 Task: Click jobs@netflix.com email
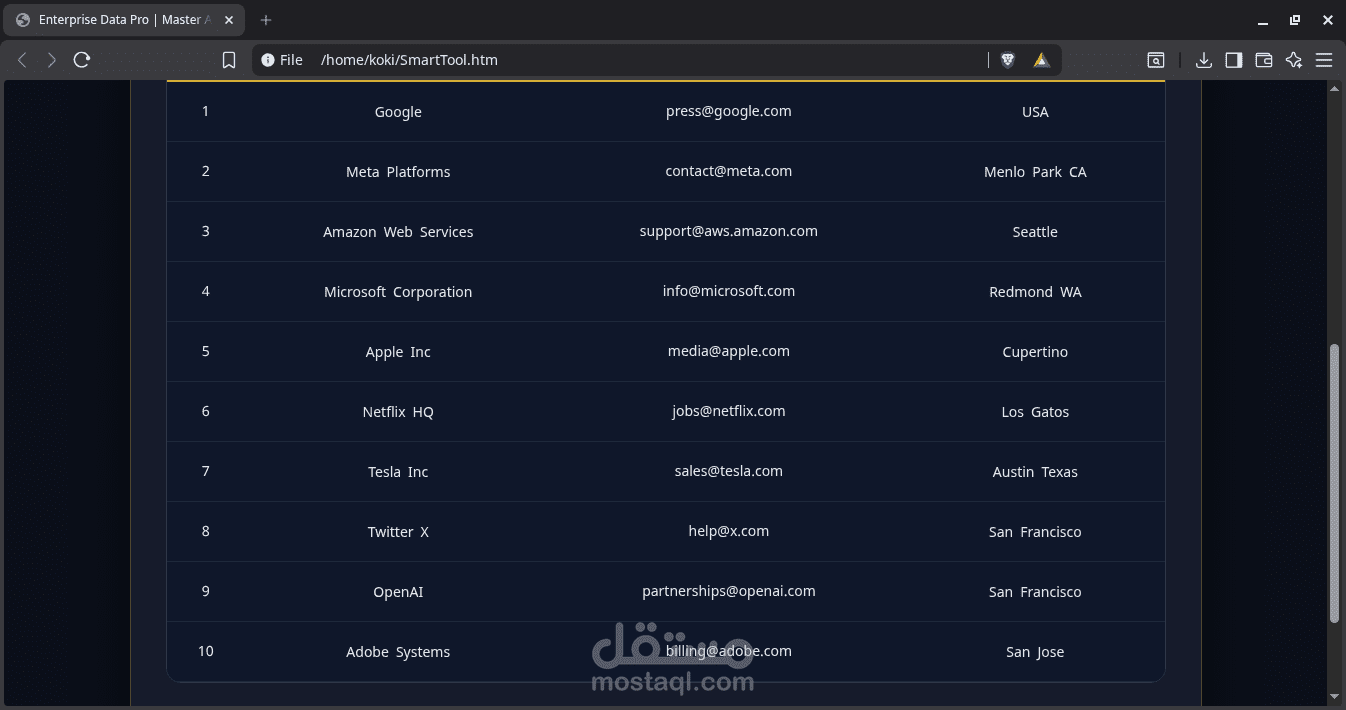[728, 411]
